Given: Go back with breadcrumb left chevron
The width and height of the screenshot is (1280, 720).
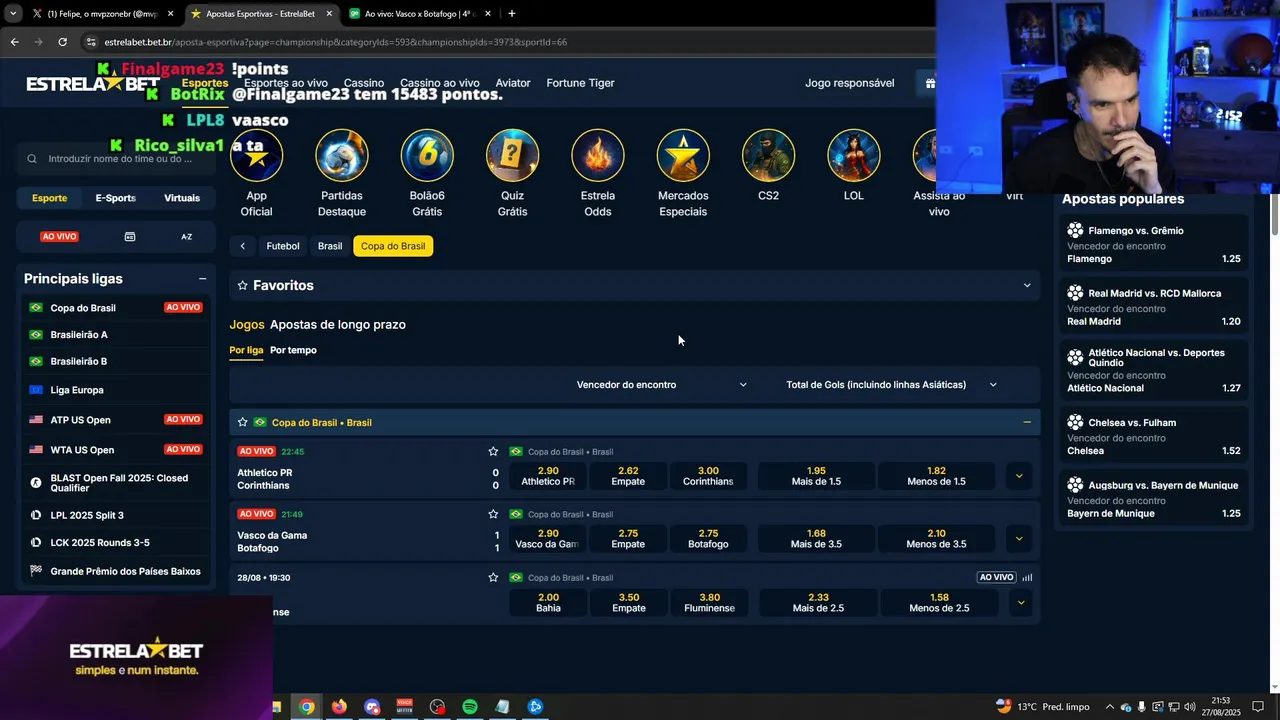Looking at the screenshot, I should point(242,246).
